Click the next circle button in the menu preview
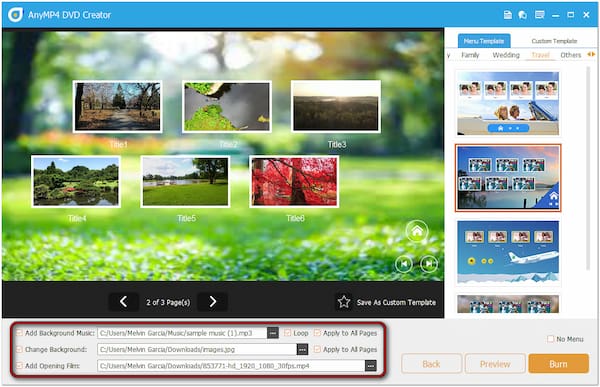Image resolution: width=600 pixels, height=387 pixels. [429, 264]
